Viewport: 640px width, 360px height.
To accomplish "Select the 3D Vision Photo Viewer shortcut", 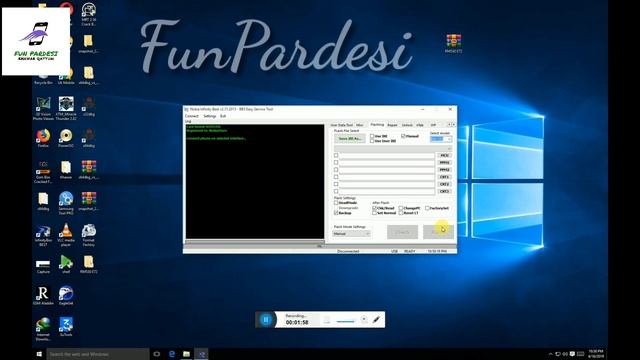I will [x=43, y=109].
